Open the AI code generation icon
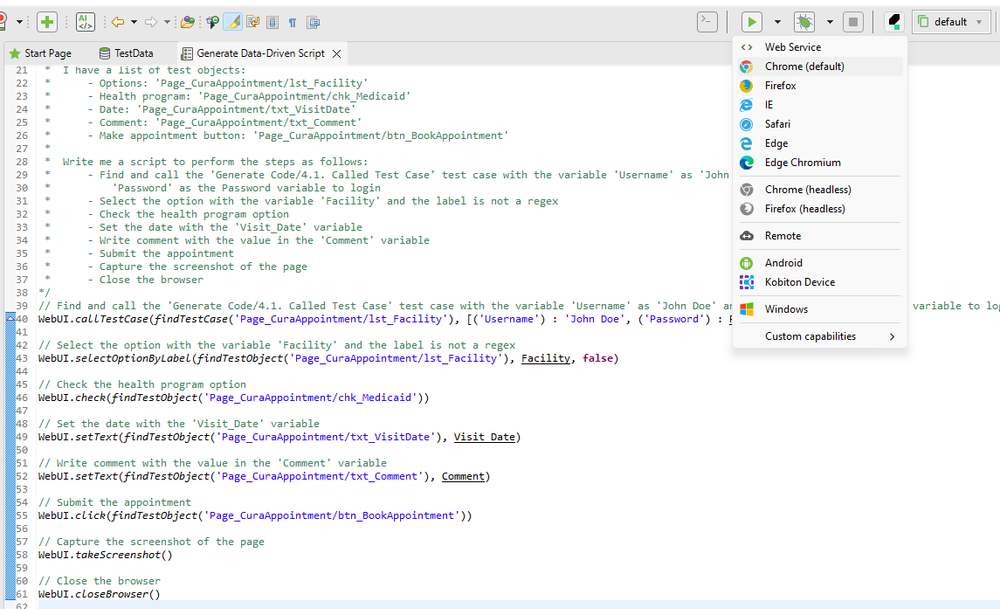Viewport: 1000px width, 609px height. click(x=85, y=21)
